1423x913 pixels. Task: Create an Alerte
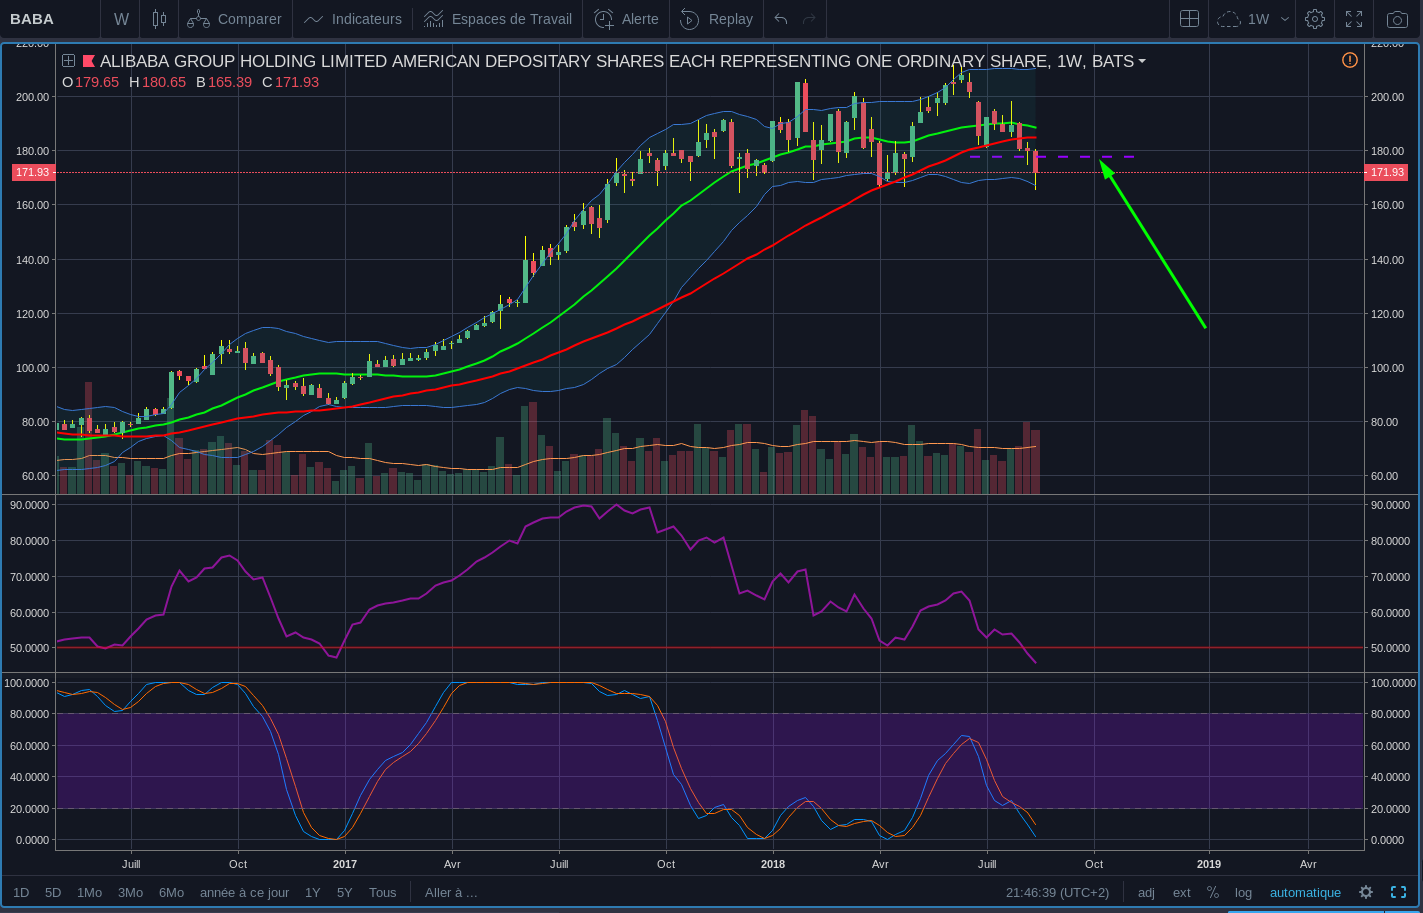coord(627,19)
